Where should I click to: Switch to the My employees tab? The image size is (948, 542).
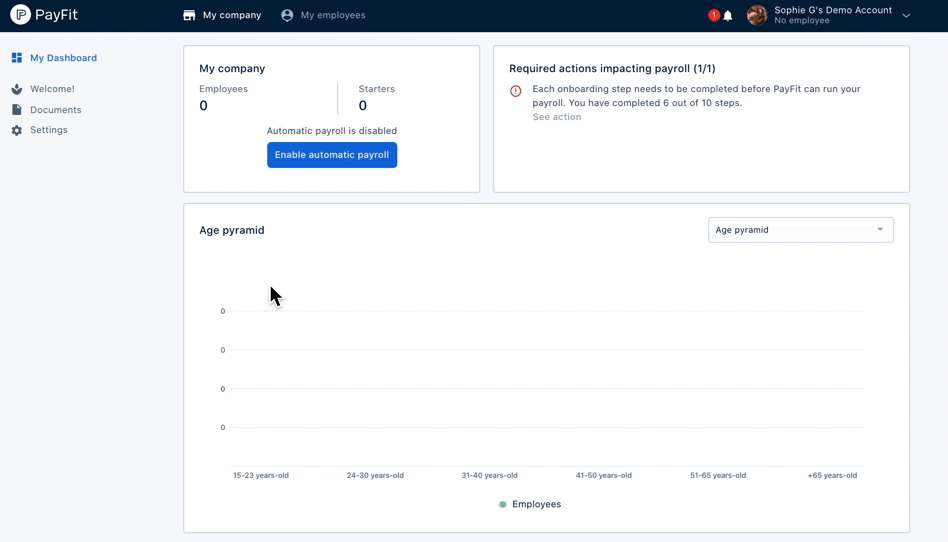(323, 15)
